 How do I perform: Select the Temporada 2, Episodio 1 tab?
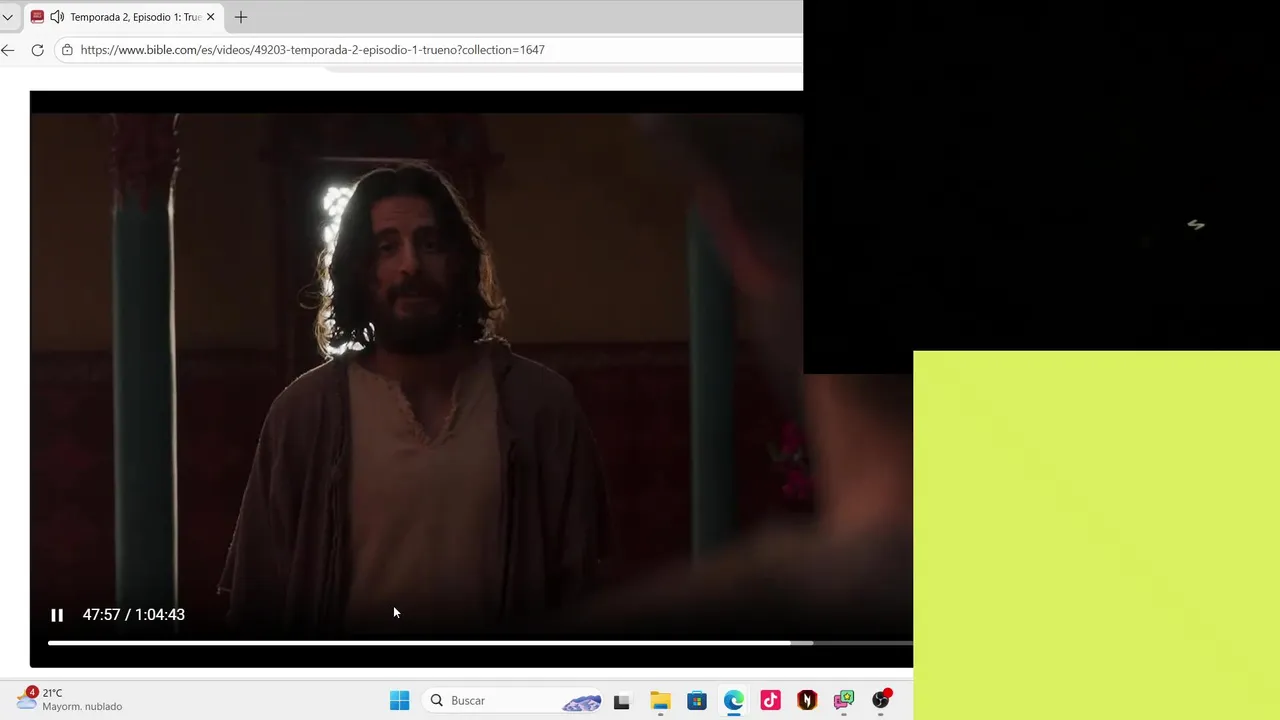[124, 17]
